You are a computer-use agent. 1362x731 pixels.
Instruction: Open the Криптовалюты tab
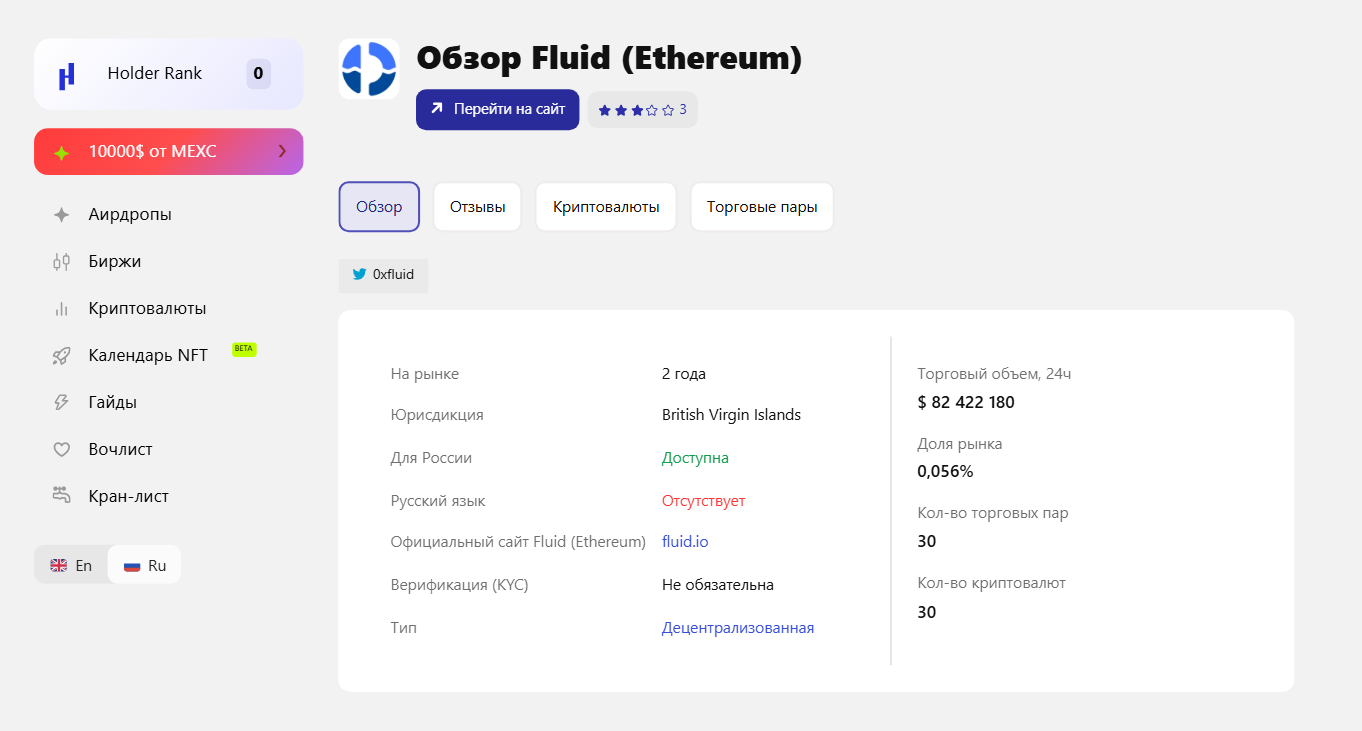coord(606,207)
